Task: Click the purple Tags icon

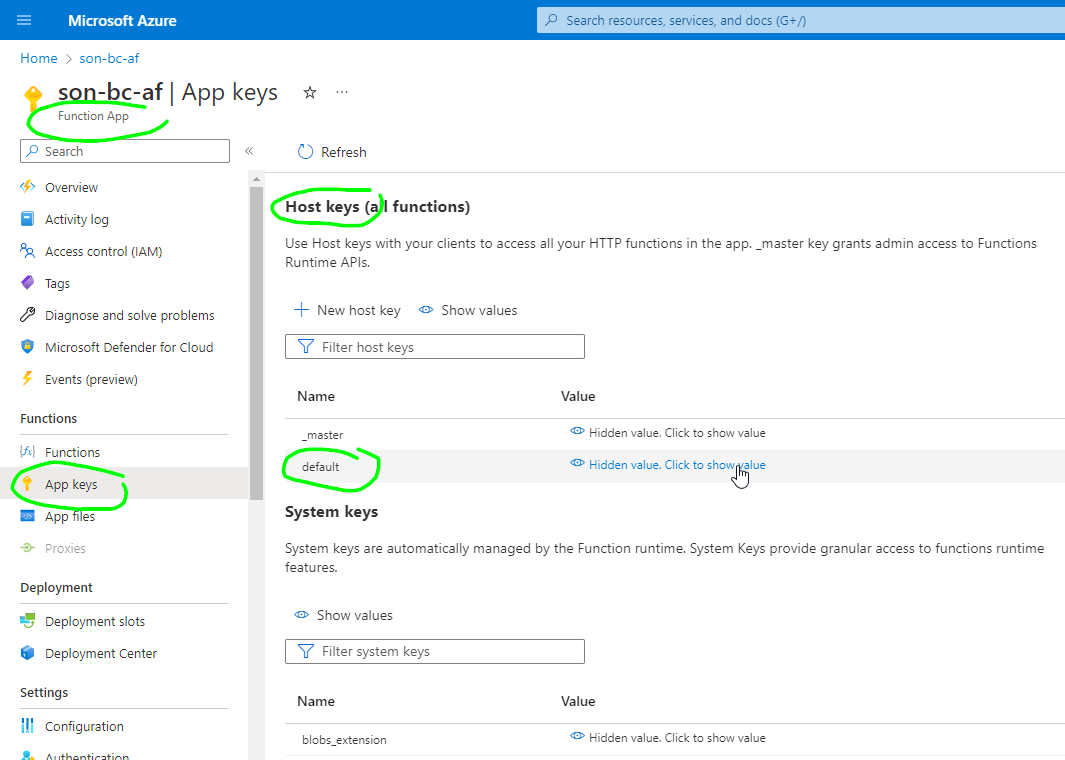Action: tap(27, 282)
